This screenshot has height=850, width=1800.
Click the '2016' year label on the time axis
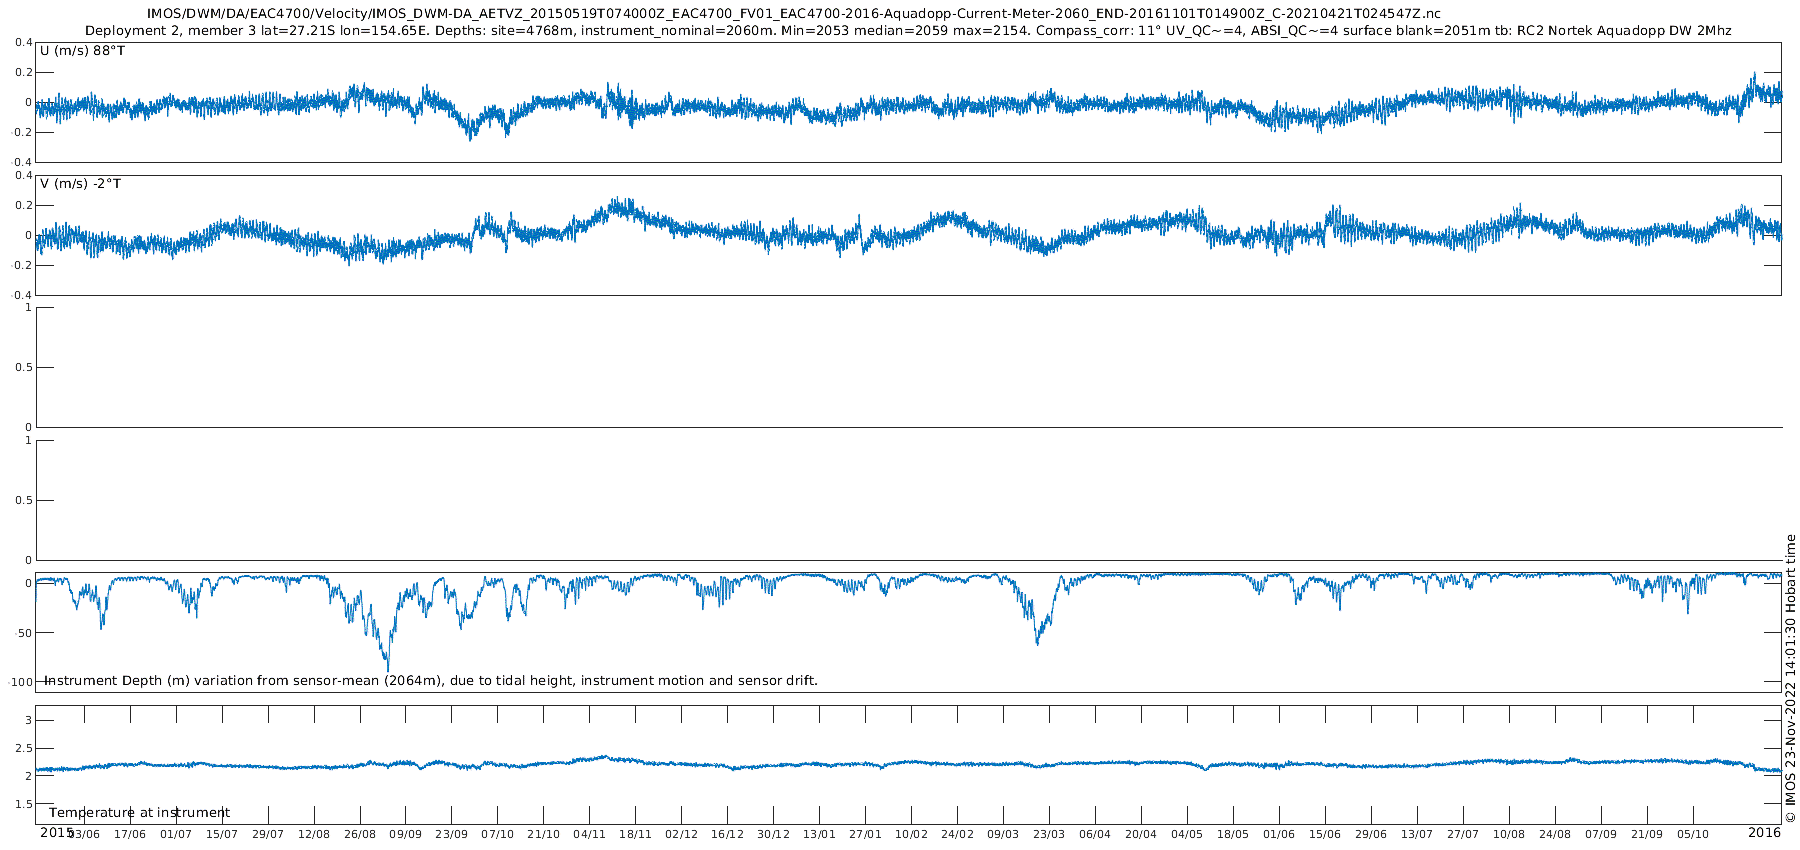point(1764,832)
